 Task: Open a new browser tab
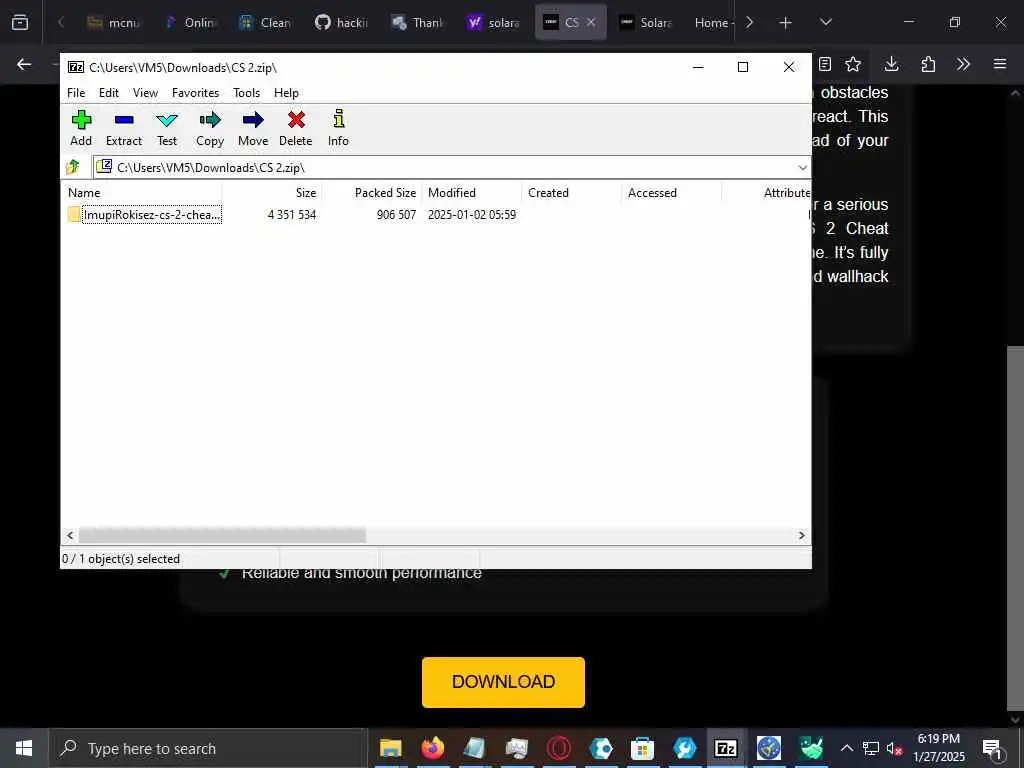(x=786, y=22)
